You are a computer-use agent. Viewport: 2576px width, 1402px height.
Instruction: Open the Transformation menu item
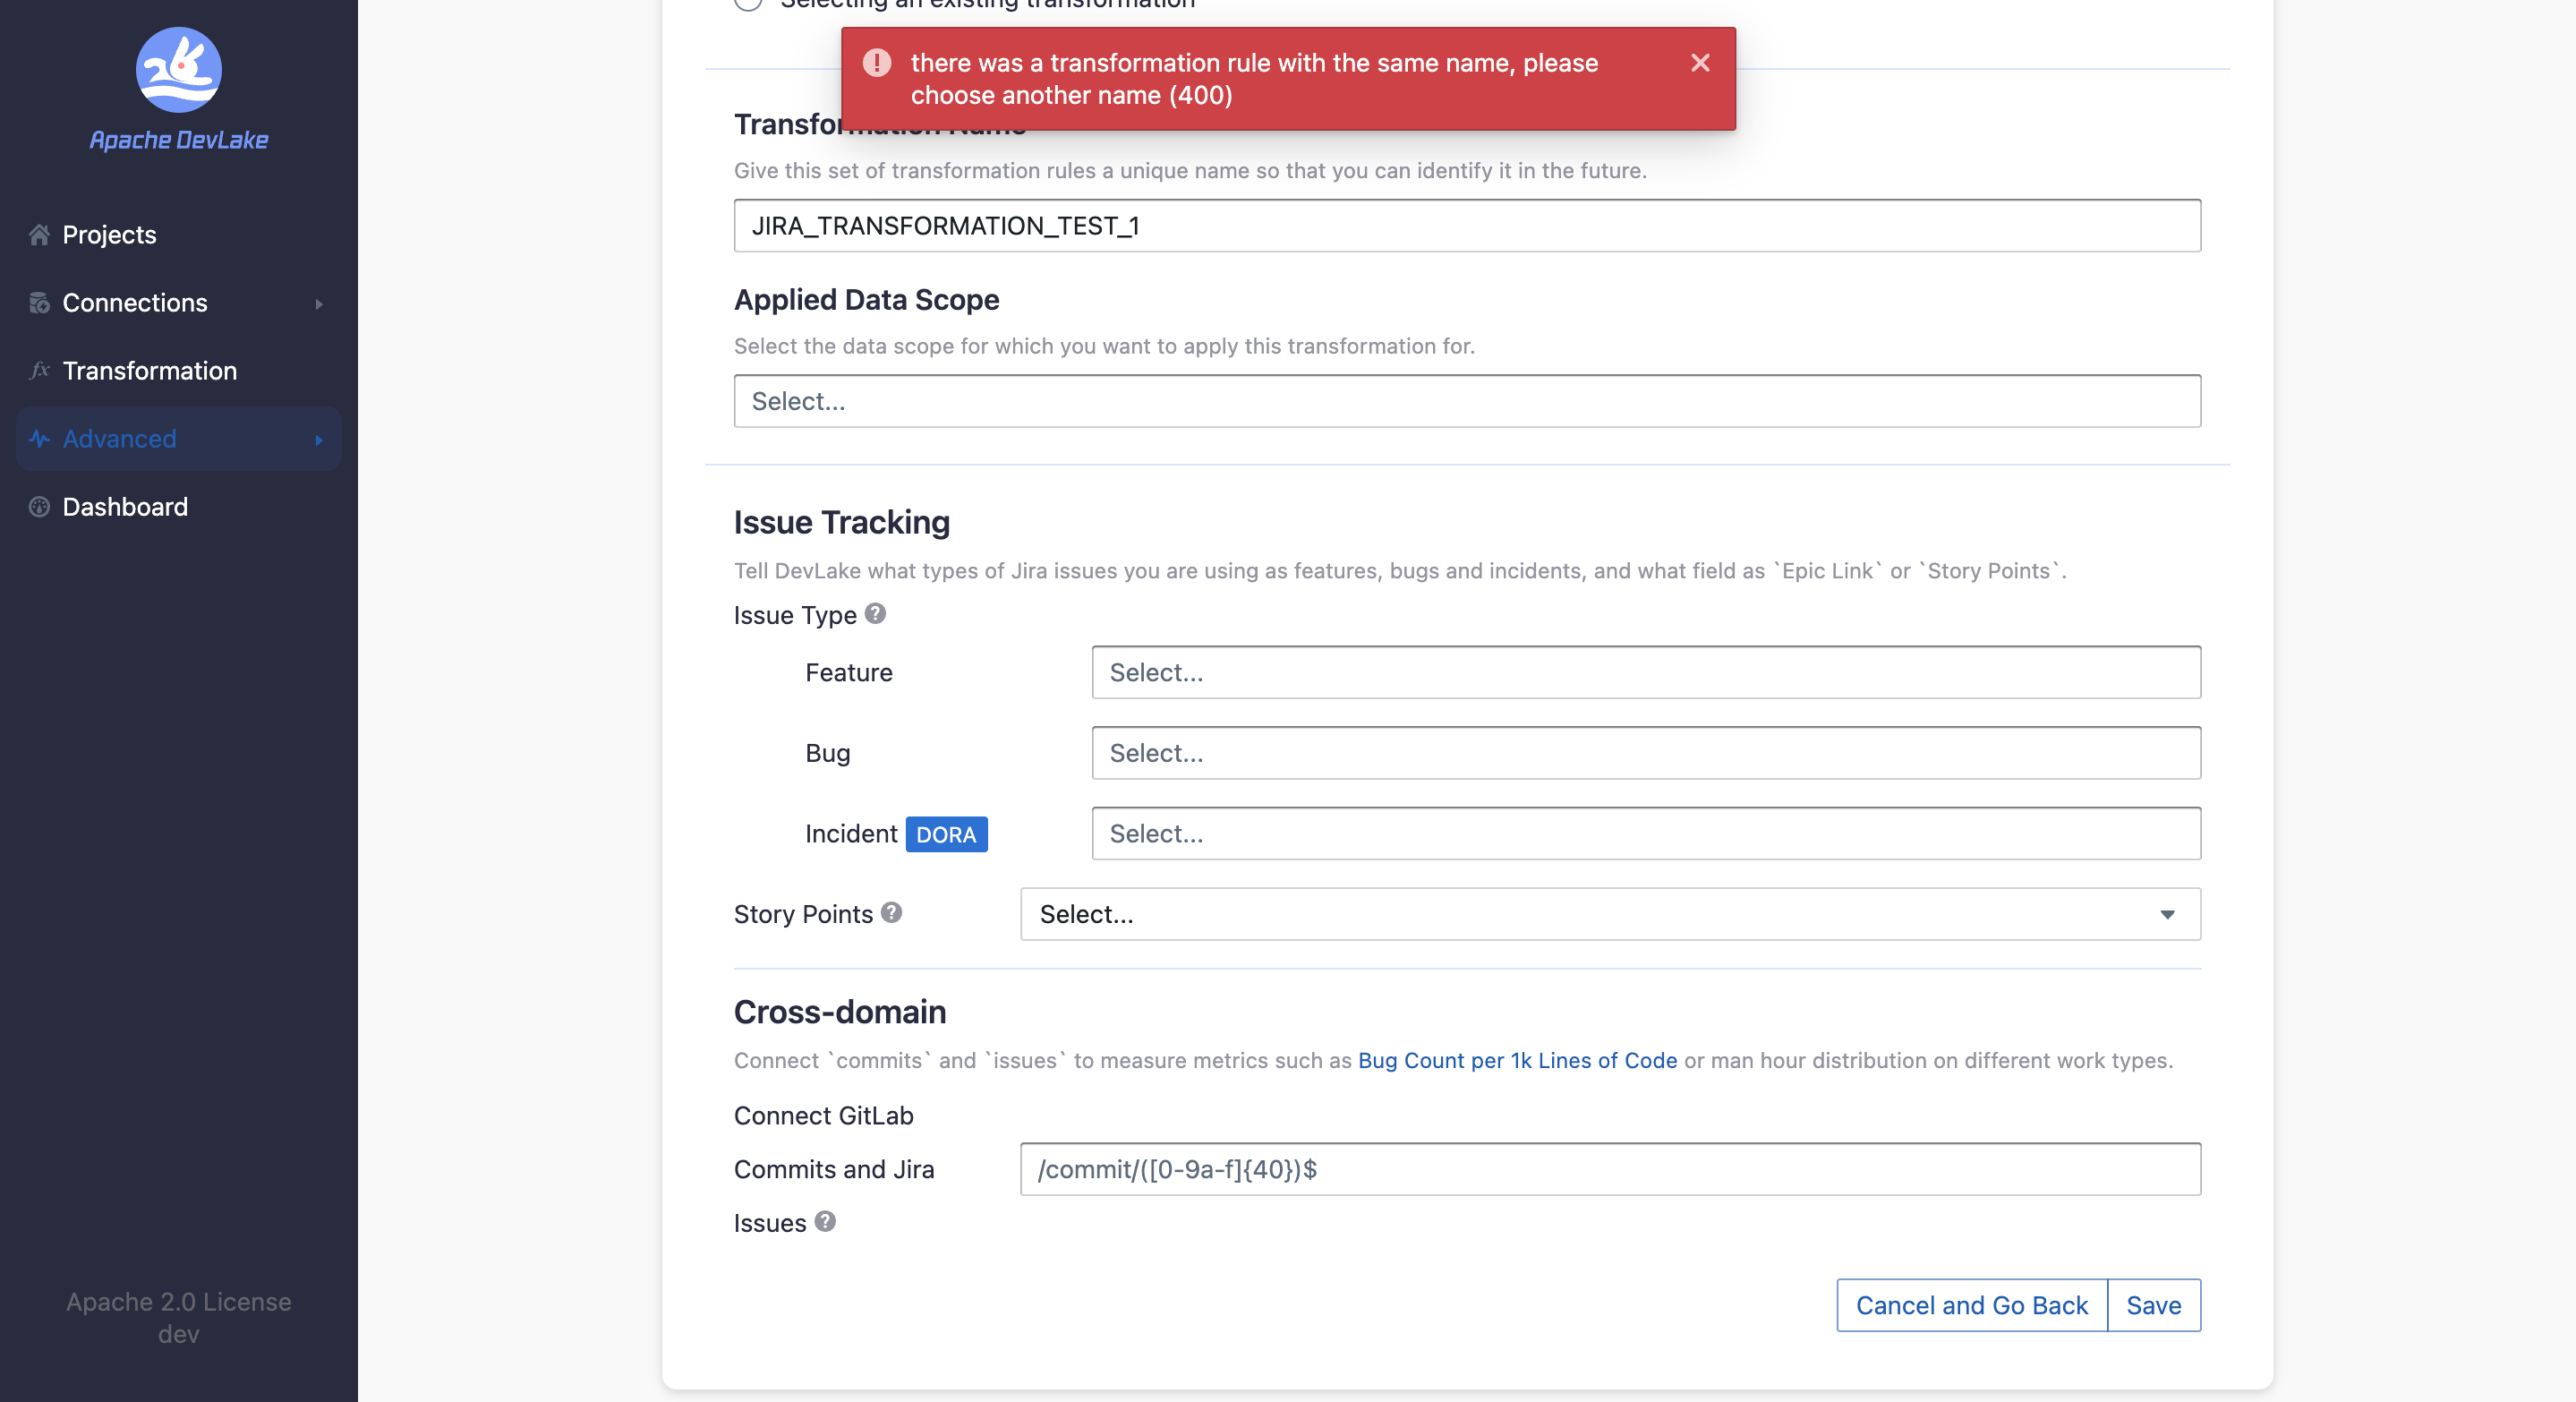click(x=149, y=371)
